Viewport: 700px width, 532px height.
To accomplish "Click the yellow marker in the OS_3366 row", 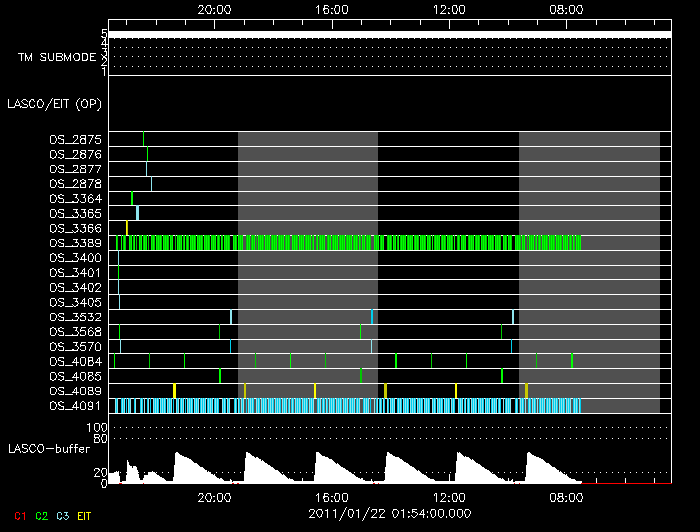I will (127, 228).
